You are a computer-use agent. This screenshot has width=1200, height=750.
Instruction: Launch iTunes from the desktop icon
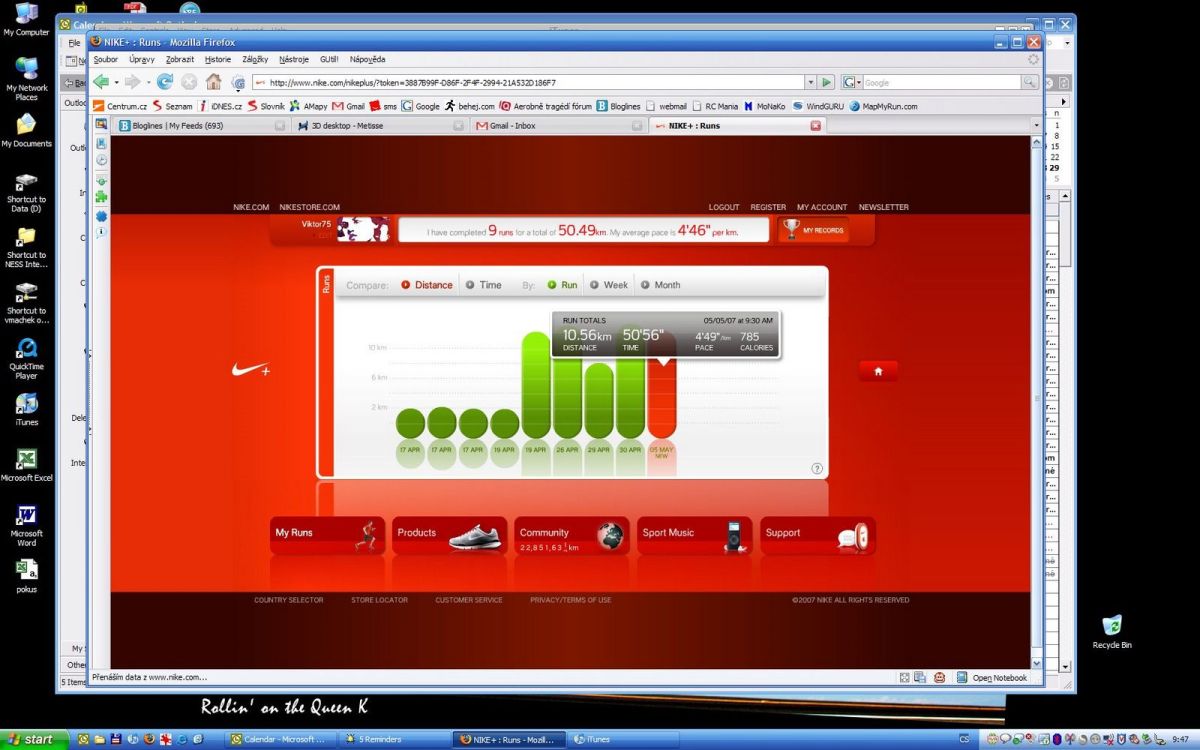[26, 410]
